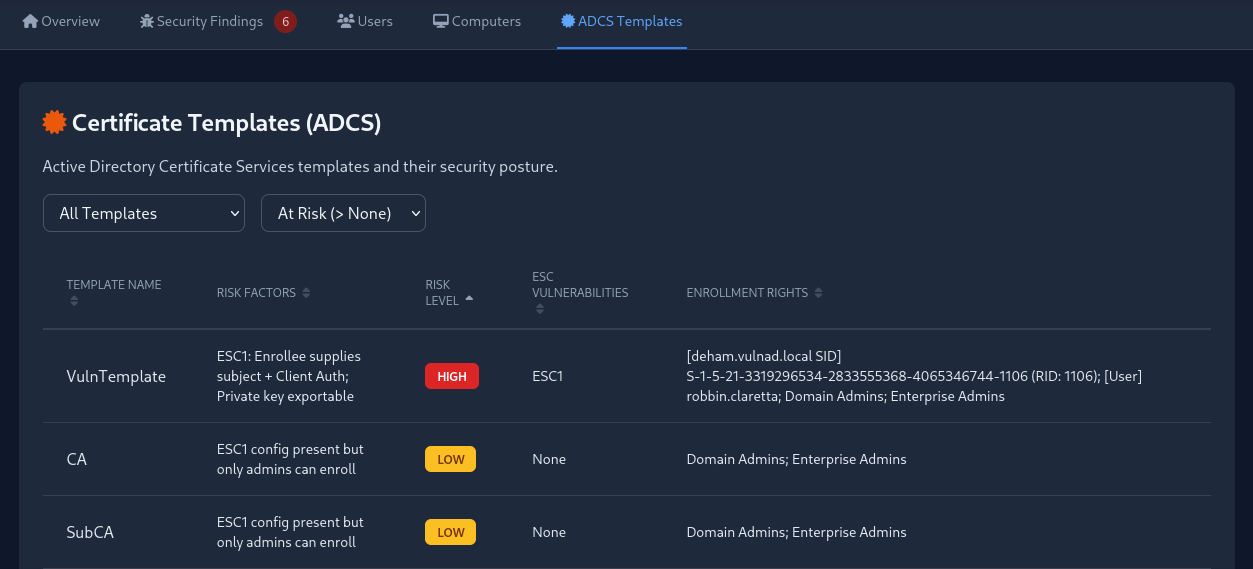1253x569 pixels.
Task: Click the red HIGH risk badge
Action: tap(452, 377)
